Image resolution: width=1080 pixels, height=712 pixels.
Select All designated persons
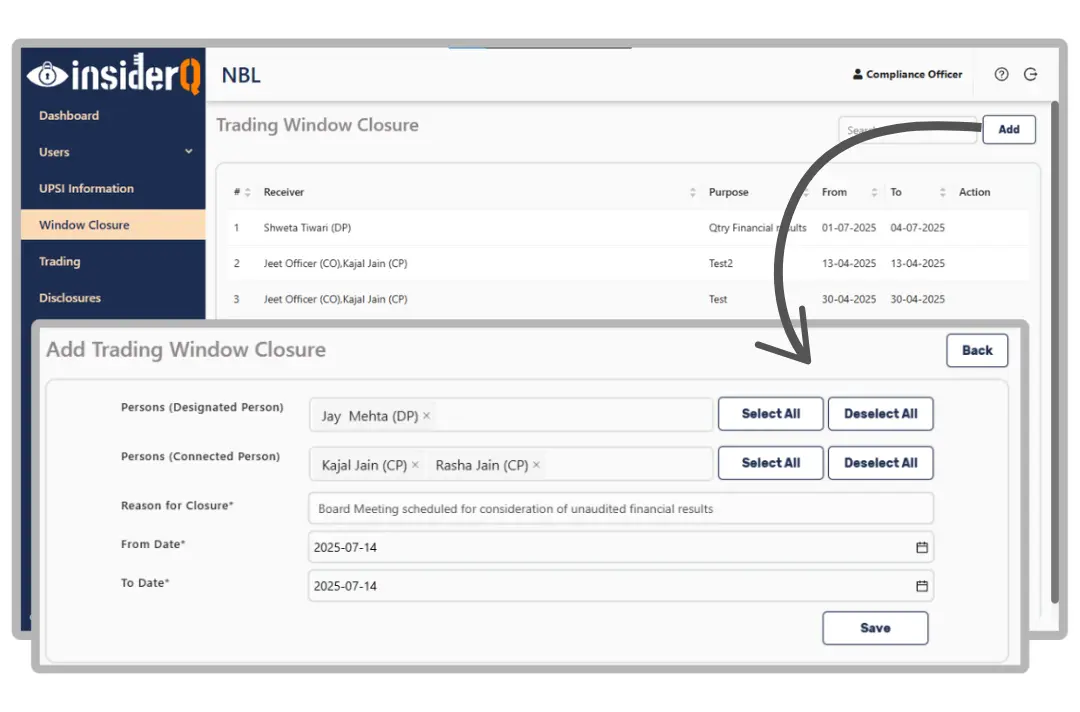[x=771, y=414]
